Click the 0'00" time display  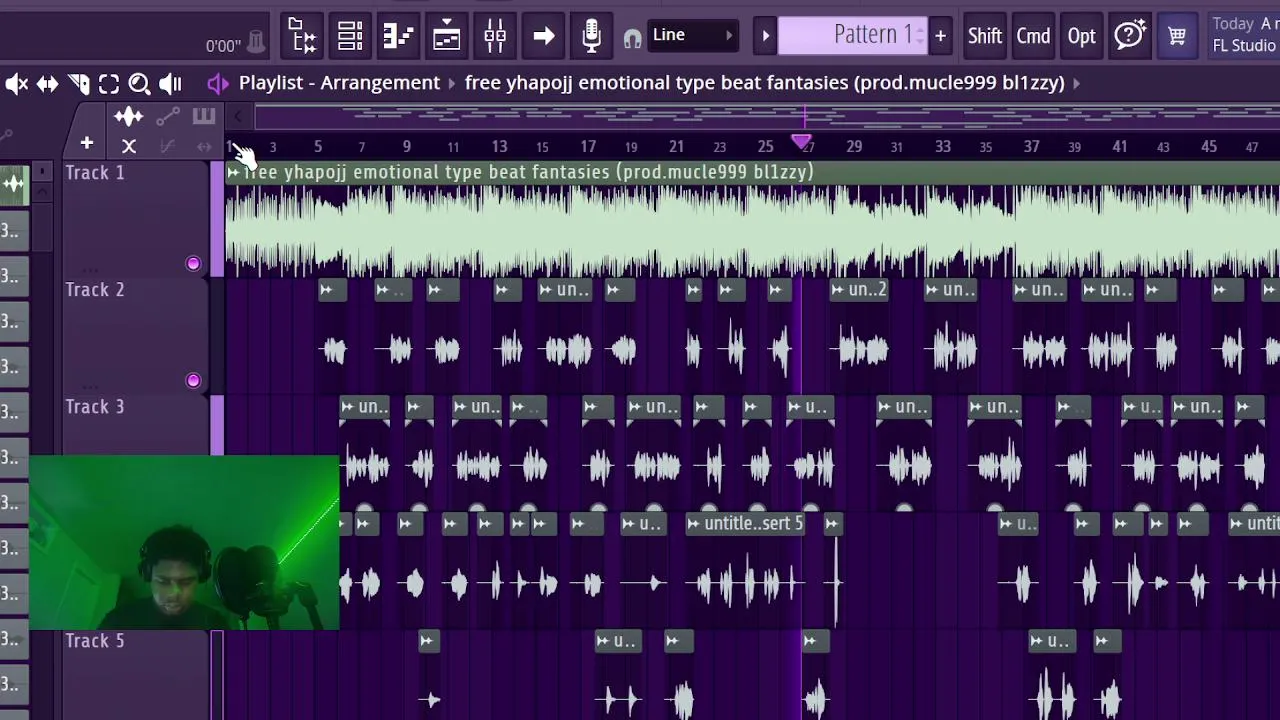223,45
